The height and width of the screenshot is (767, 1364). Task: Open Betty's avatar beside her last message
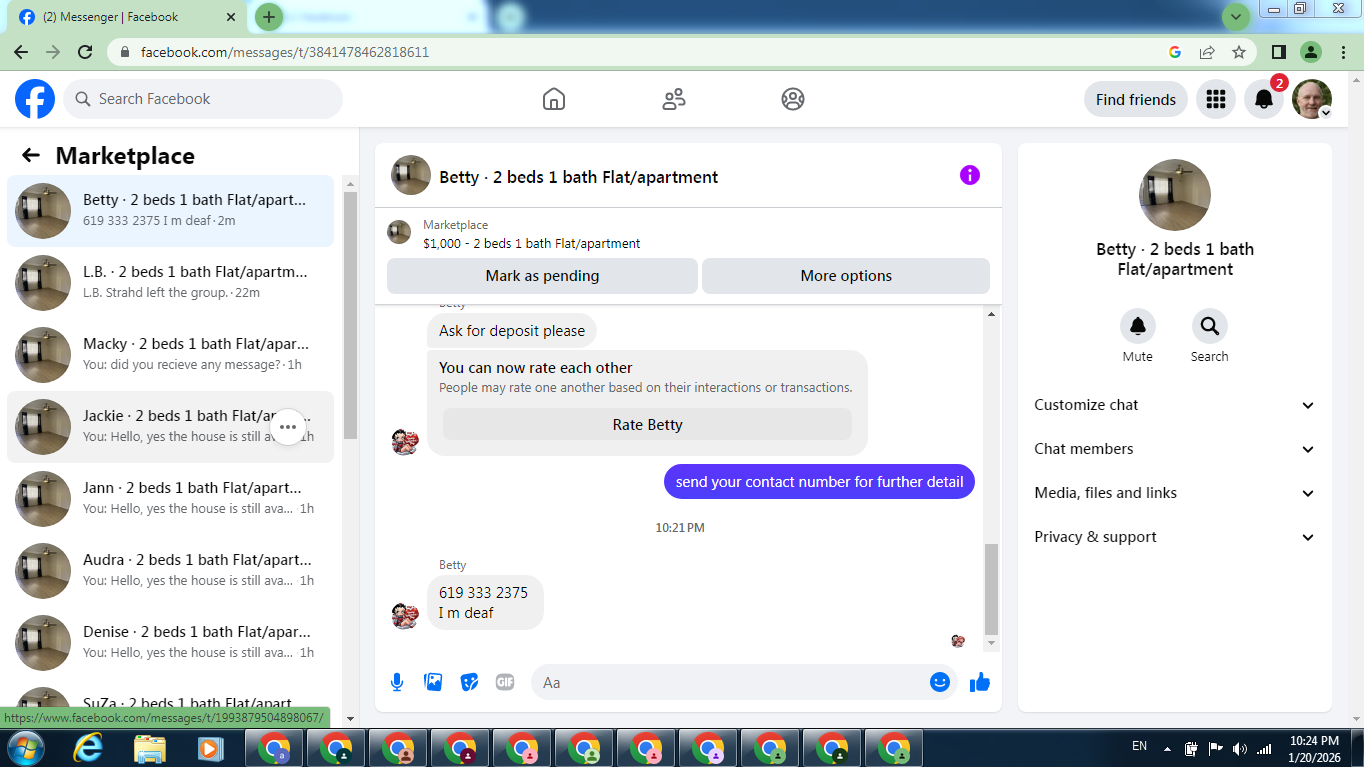(405, 614)
